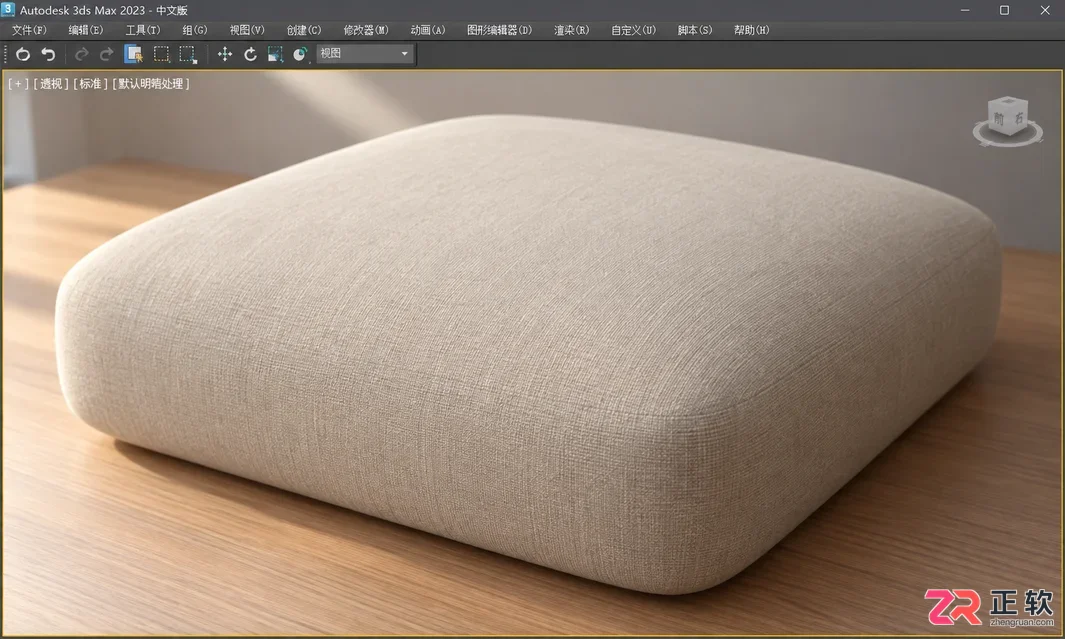1065x639 pixels.
Task: Open the 文件(F) menu
Action: point(29,30)
